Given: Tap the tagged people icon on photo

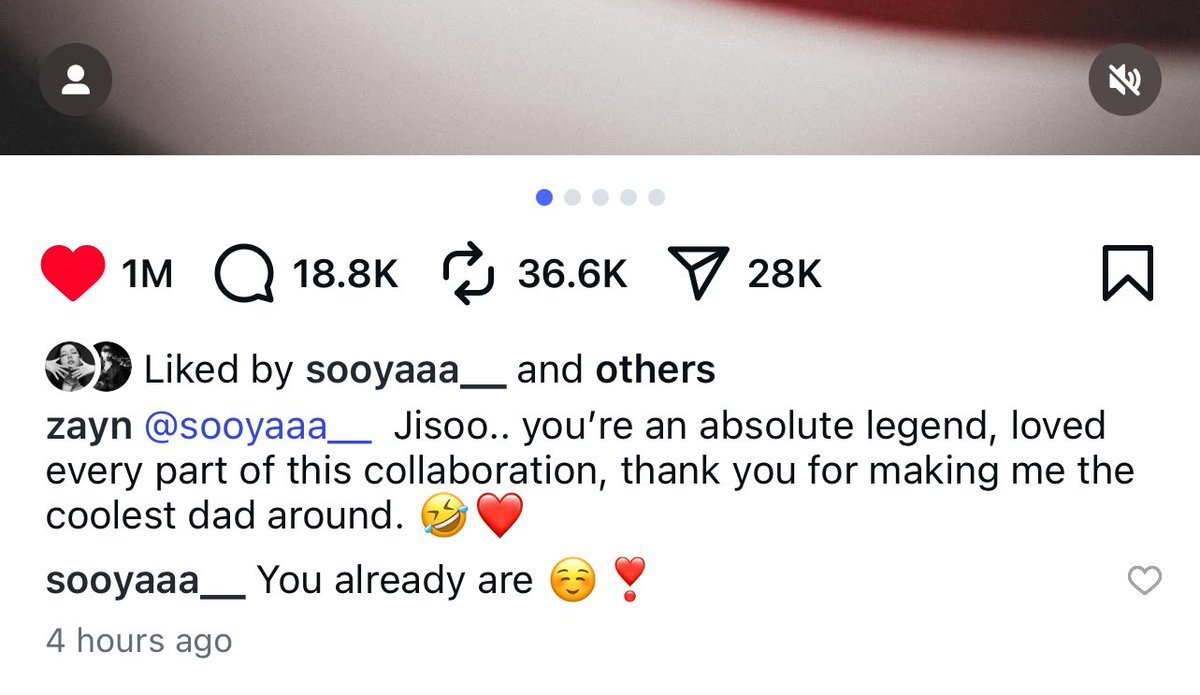Looking at the screenshot, I should coord(75,80).
